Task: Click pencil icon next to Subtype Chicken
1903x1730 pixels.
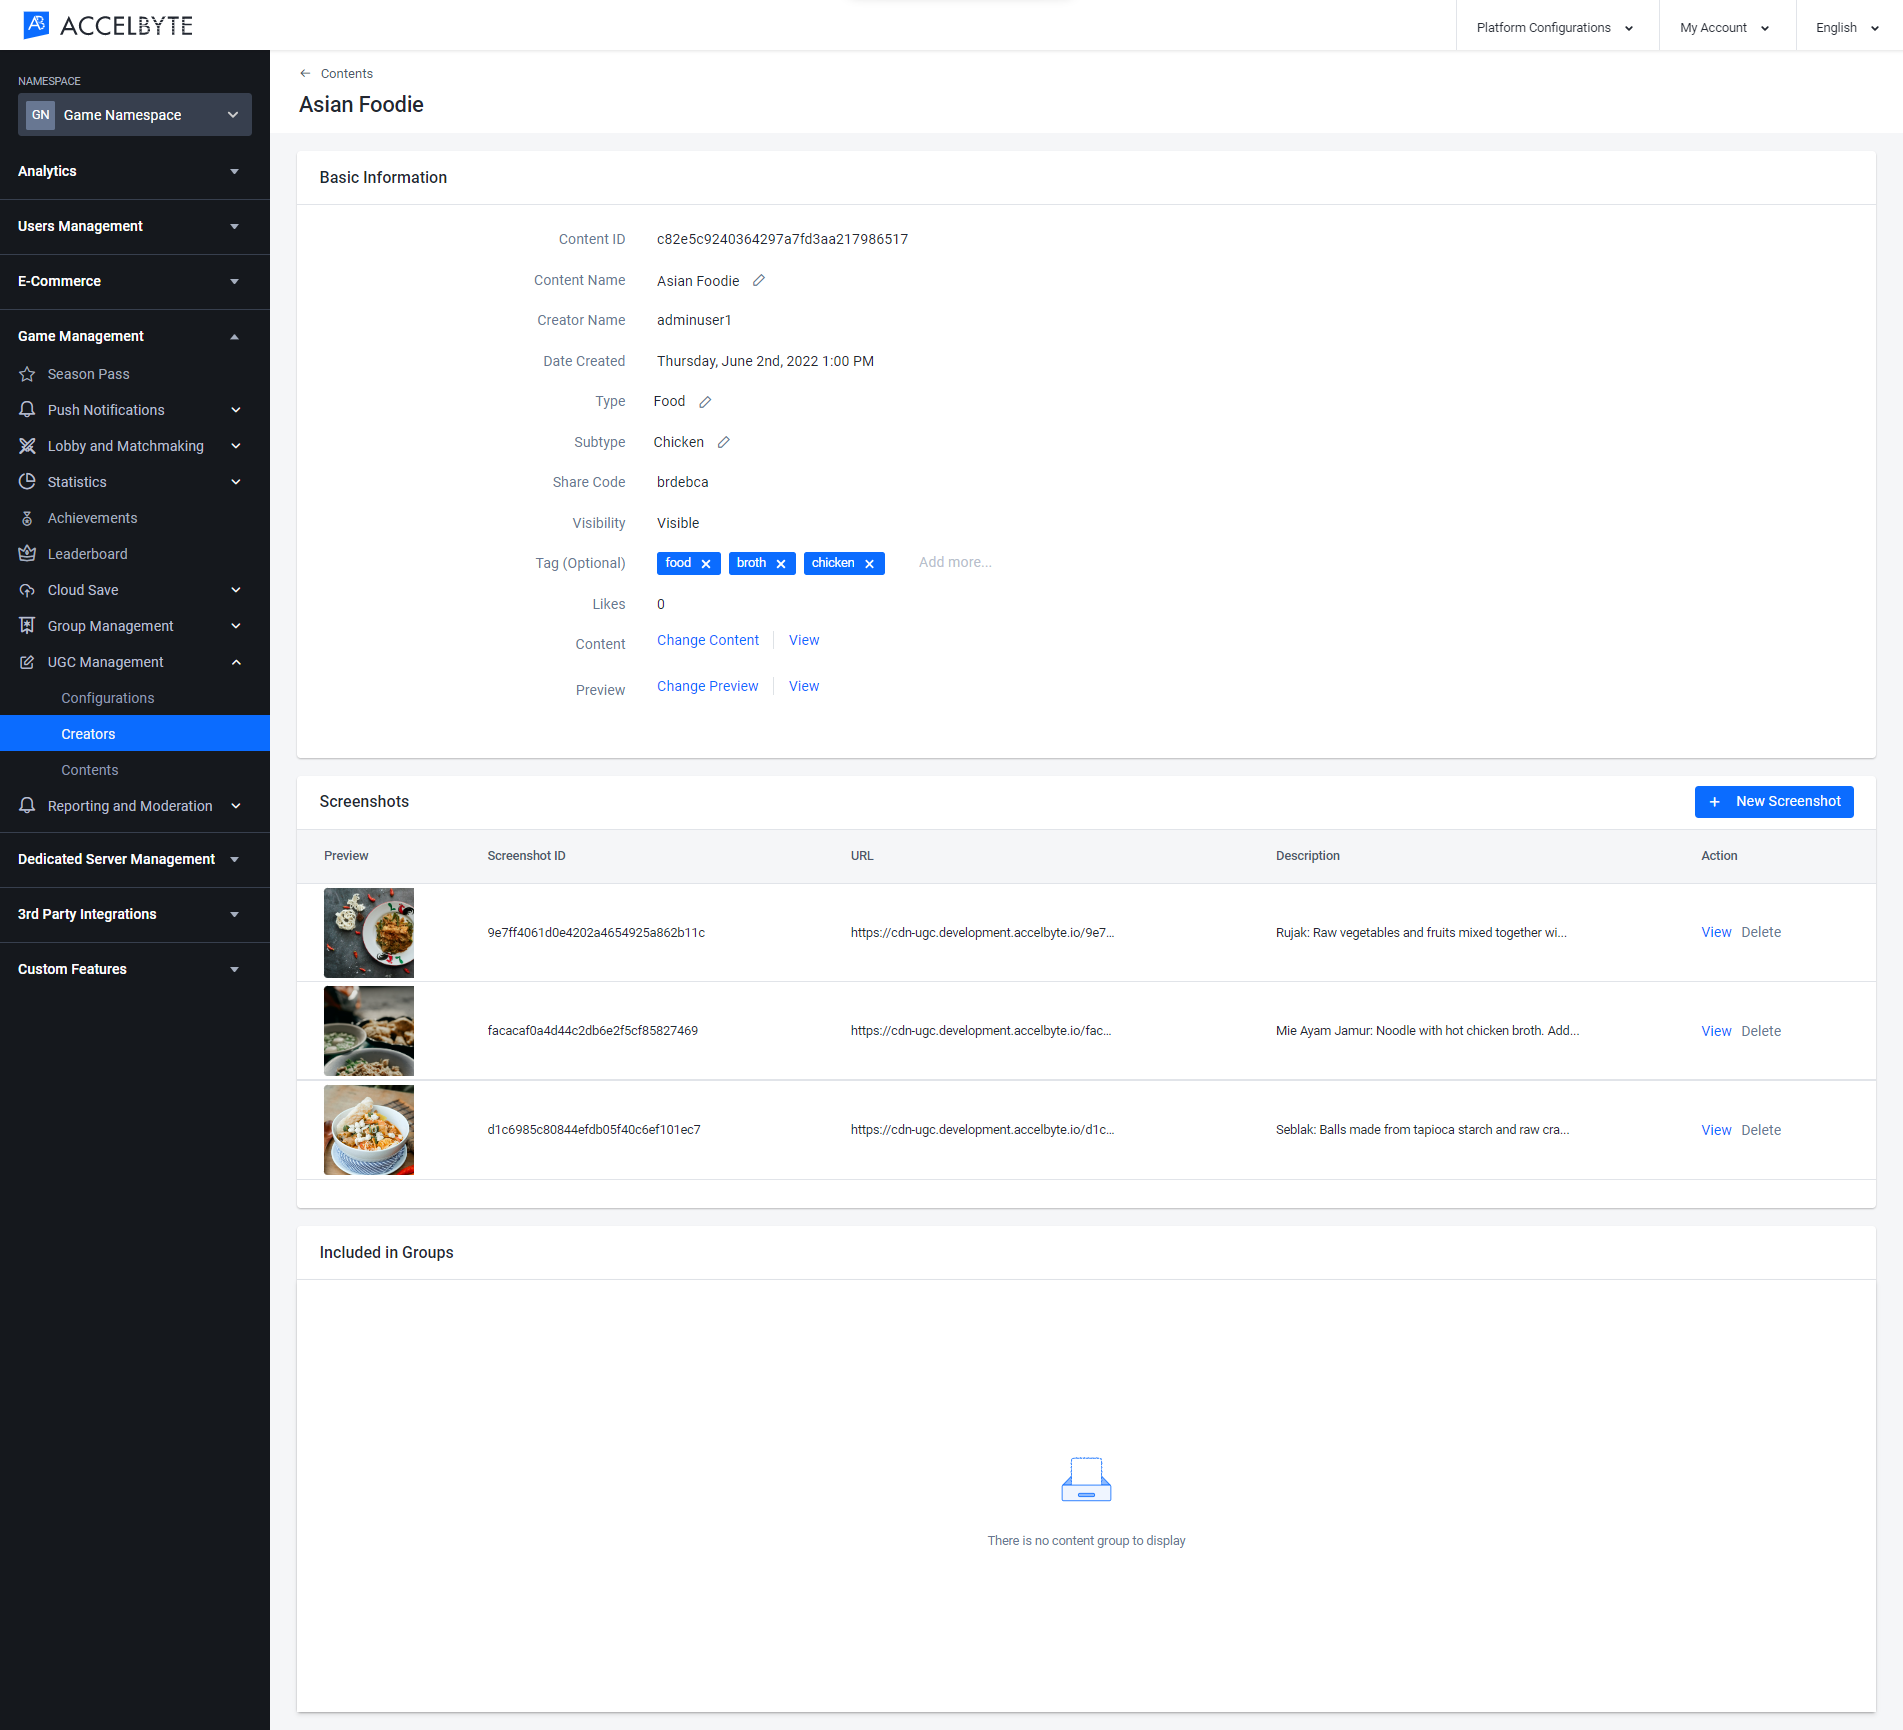Action: pyautogui.click(x=724, y=442)
